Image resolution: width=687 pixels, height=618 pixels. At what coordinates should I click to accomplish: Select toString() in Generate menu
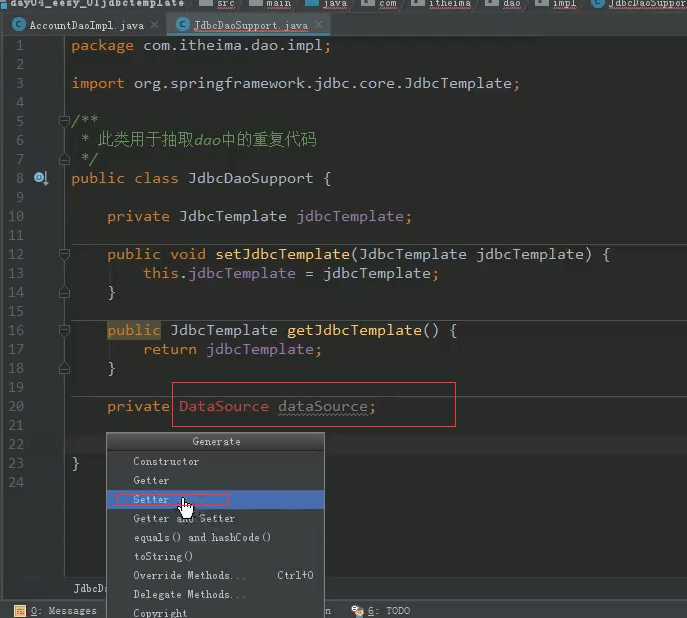pyautogui.click(x=163, y=556)
